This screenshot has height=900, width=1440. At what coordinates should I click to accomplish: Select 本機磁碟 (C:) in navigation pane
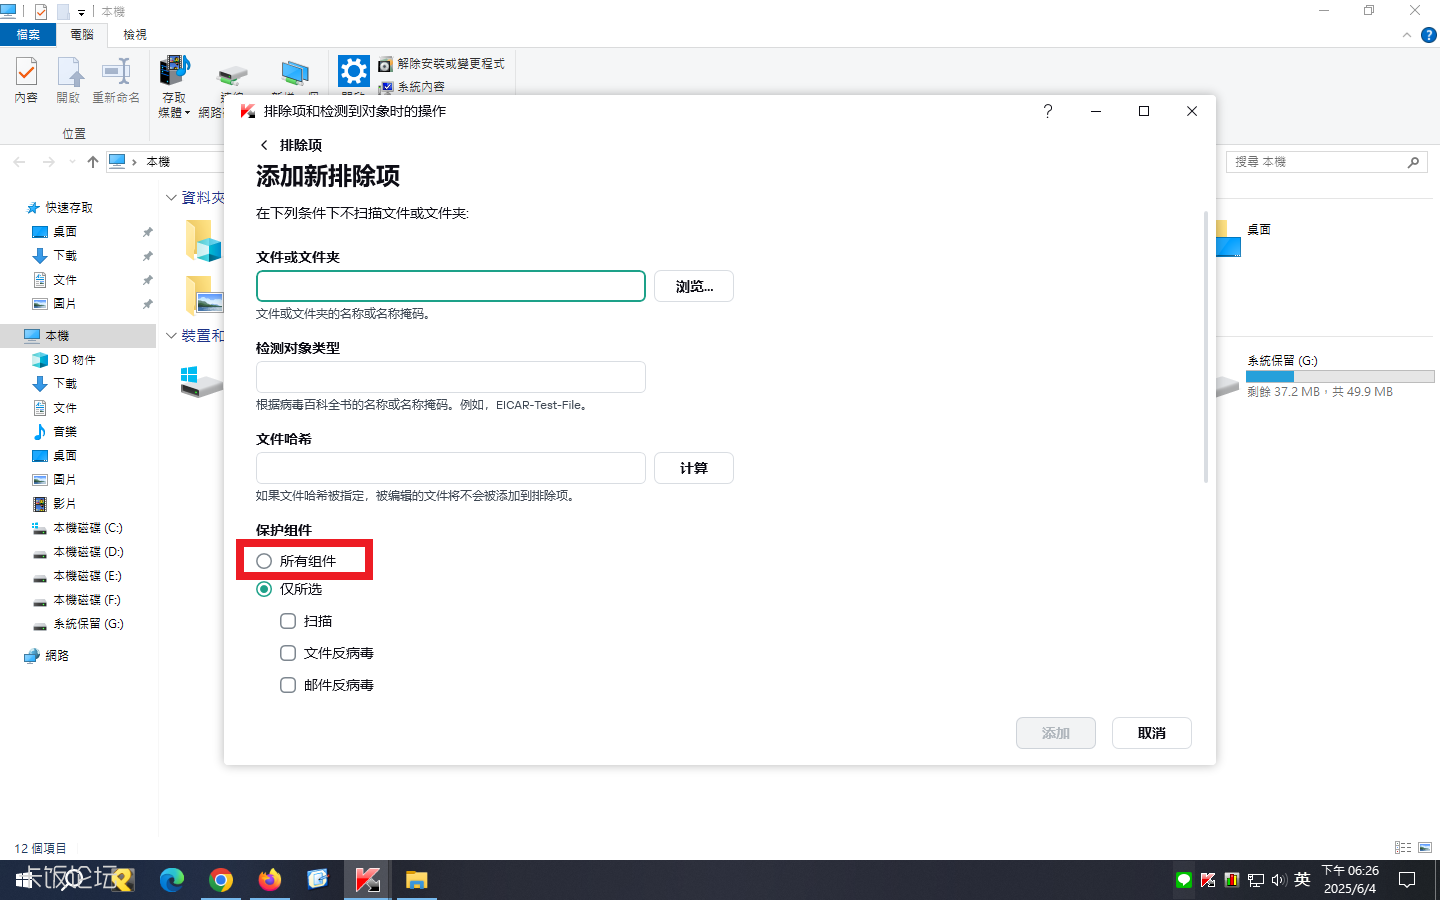click(88, 528)
